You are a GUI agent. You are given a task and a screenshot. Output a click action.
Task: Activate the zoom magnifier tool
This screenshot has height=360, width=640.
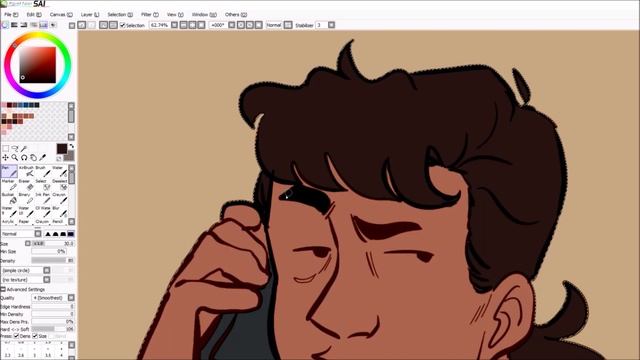15,158
